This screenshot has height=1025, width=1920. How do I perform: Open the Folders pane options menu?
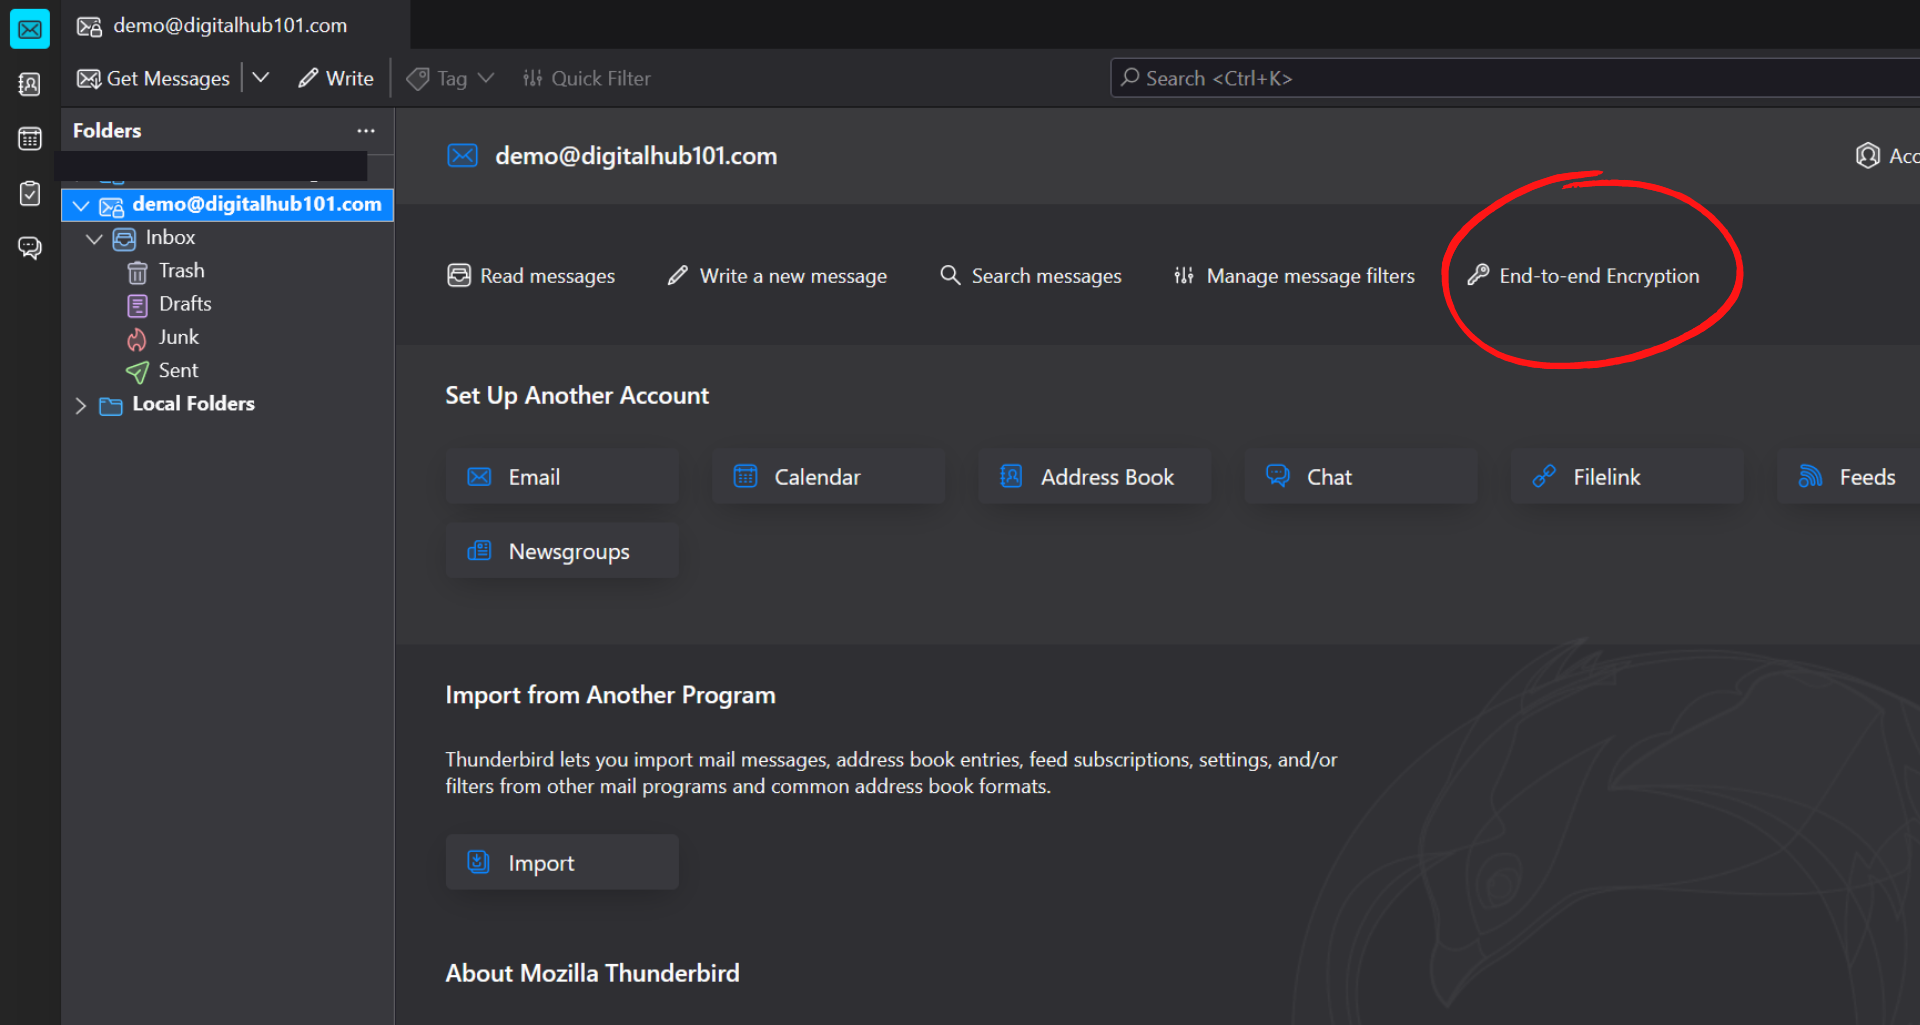(366, 131)
